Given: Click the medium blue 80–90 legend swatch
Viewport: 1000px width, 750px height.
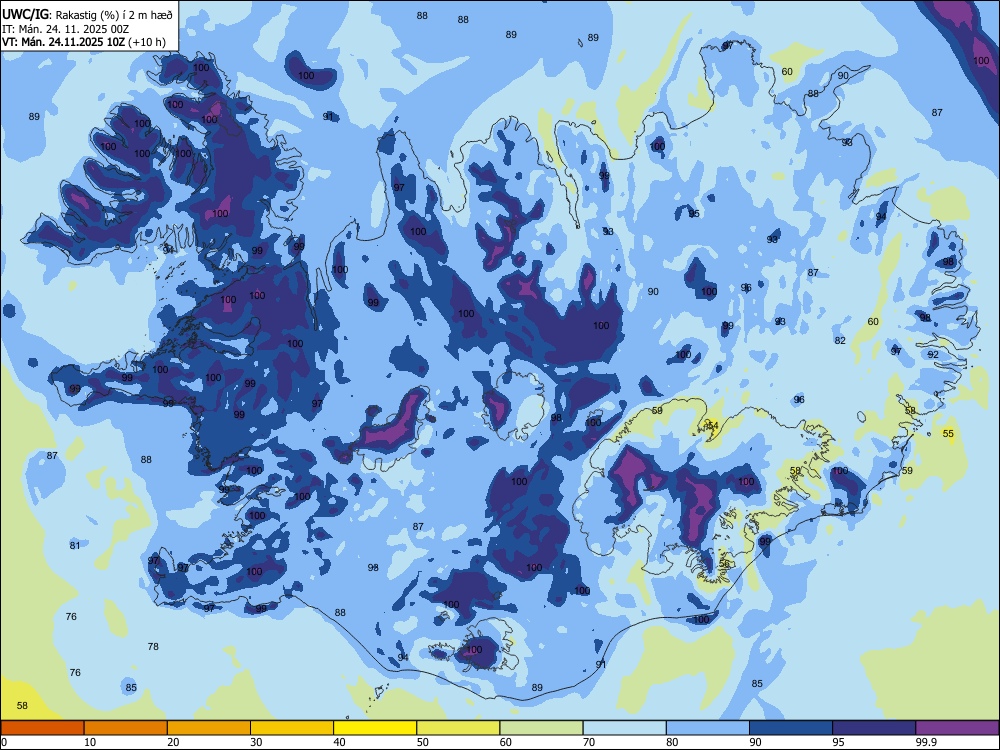Looking at the screenshot, I should click(x=708, y=728).
